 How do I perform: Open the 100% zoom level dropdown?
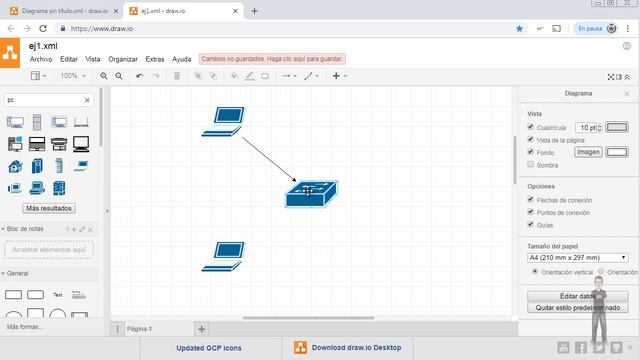click(x=73, y=76)
